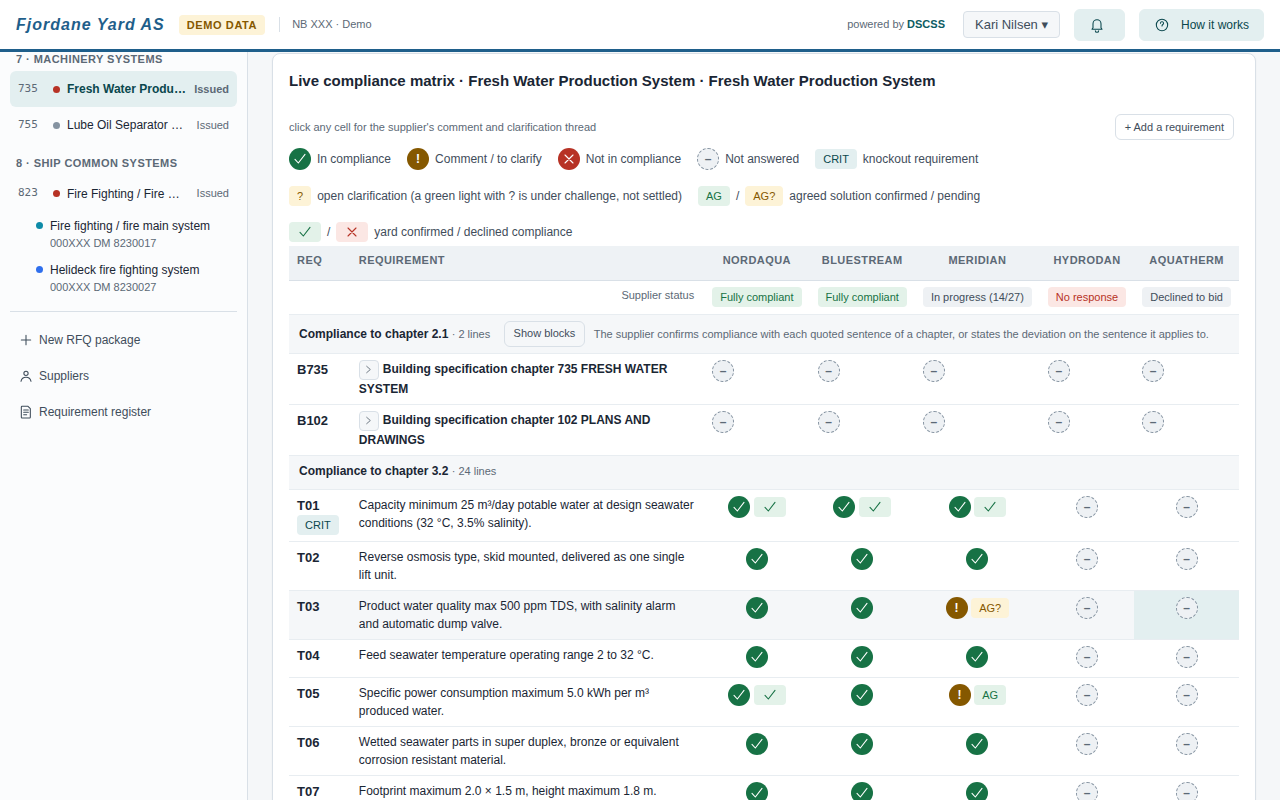Image resolution: width=1280 pixels, height=800 pixels.
Task: Click Nordaqua compliance check for T06
Action: point(757,744)
